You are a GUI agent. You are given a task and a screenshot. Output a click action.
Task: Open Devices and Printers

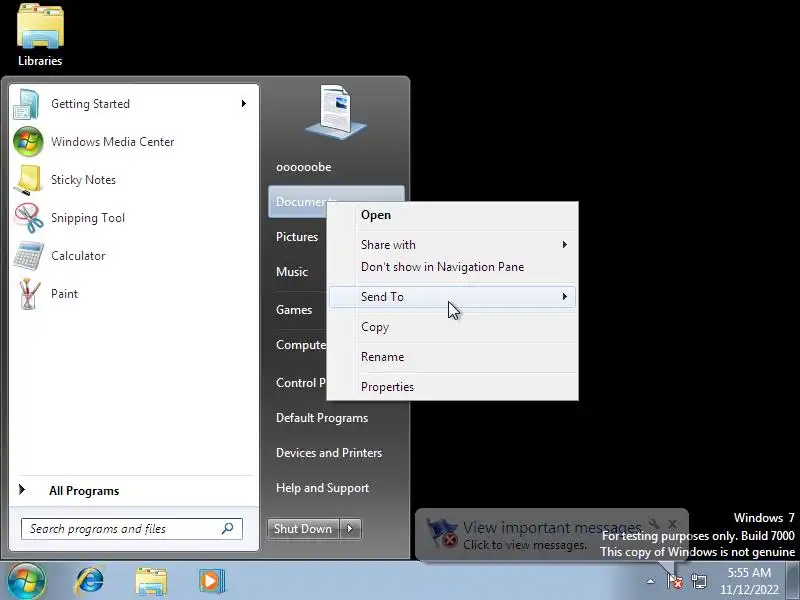pyautogui.click(x=329, y=453)
